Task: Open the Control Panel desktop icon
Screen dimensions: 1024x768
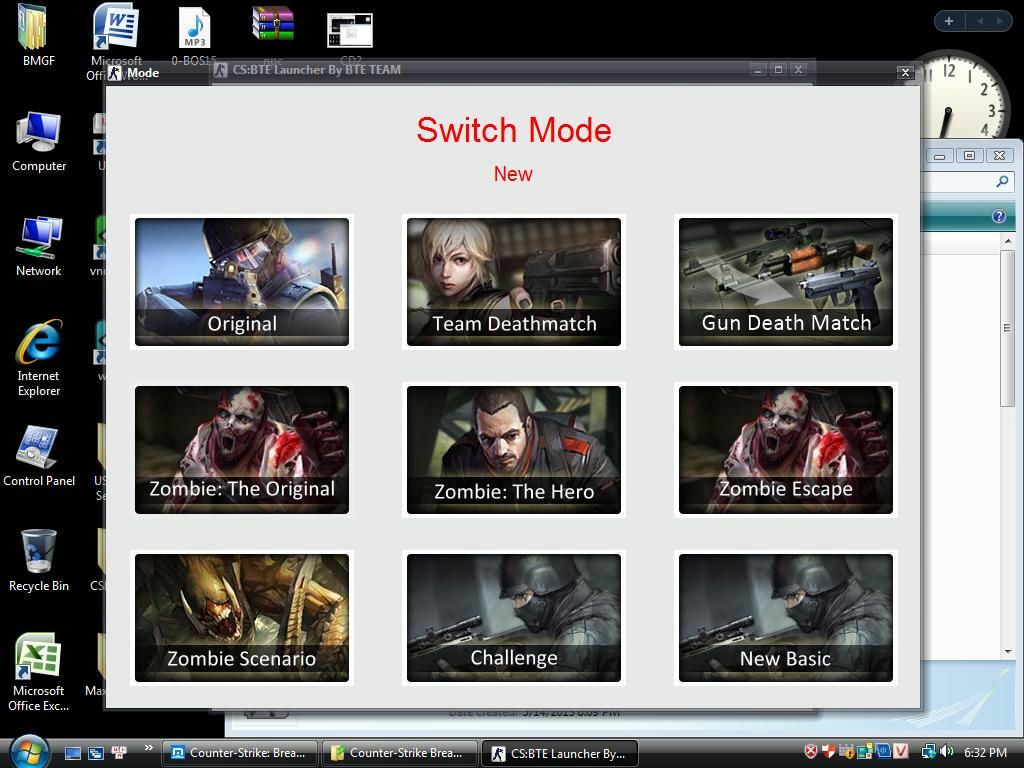Action: 39,456
